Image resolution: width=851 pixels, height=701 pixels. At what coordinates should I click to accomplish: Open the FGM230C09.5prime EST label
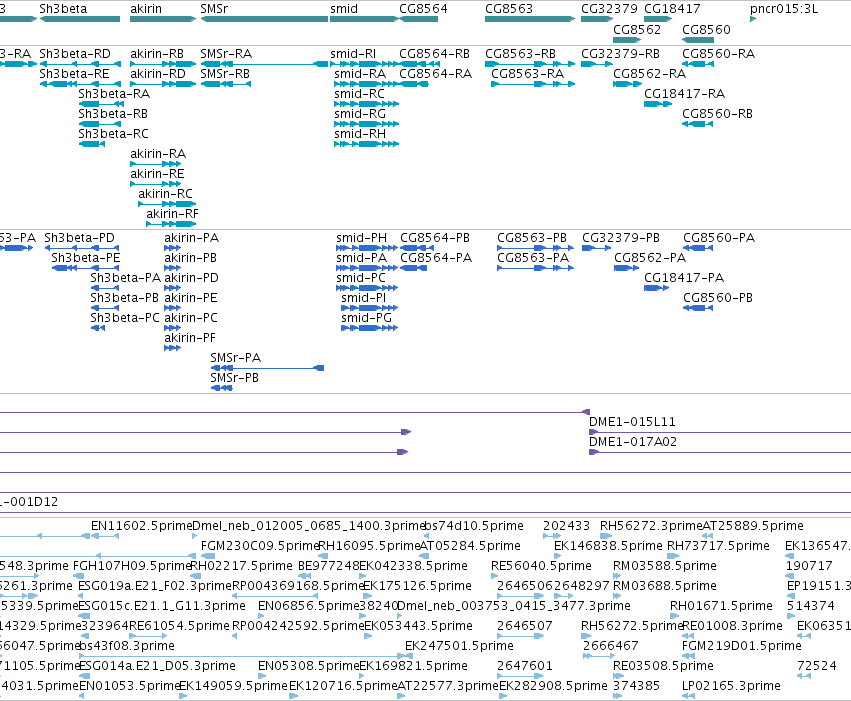(259, 546)
